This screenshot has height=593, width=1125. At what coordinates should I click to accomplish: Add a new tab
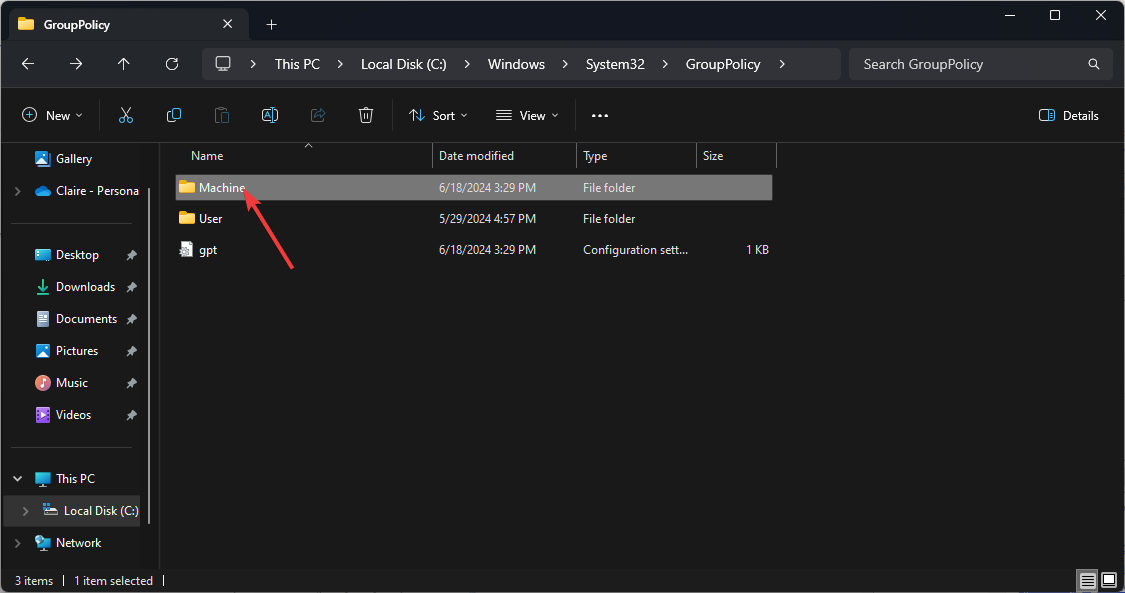[x=271, y=24]
